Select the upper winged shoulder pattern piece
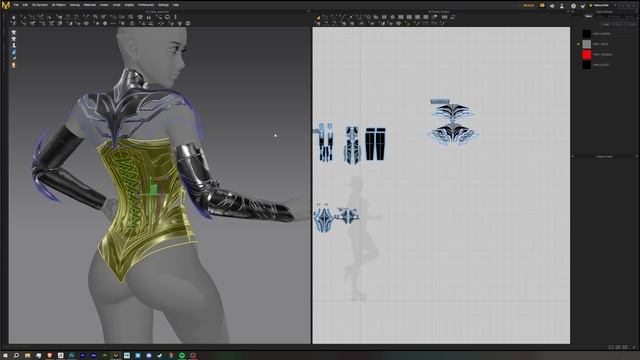 click(x=453, y=111)
